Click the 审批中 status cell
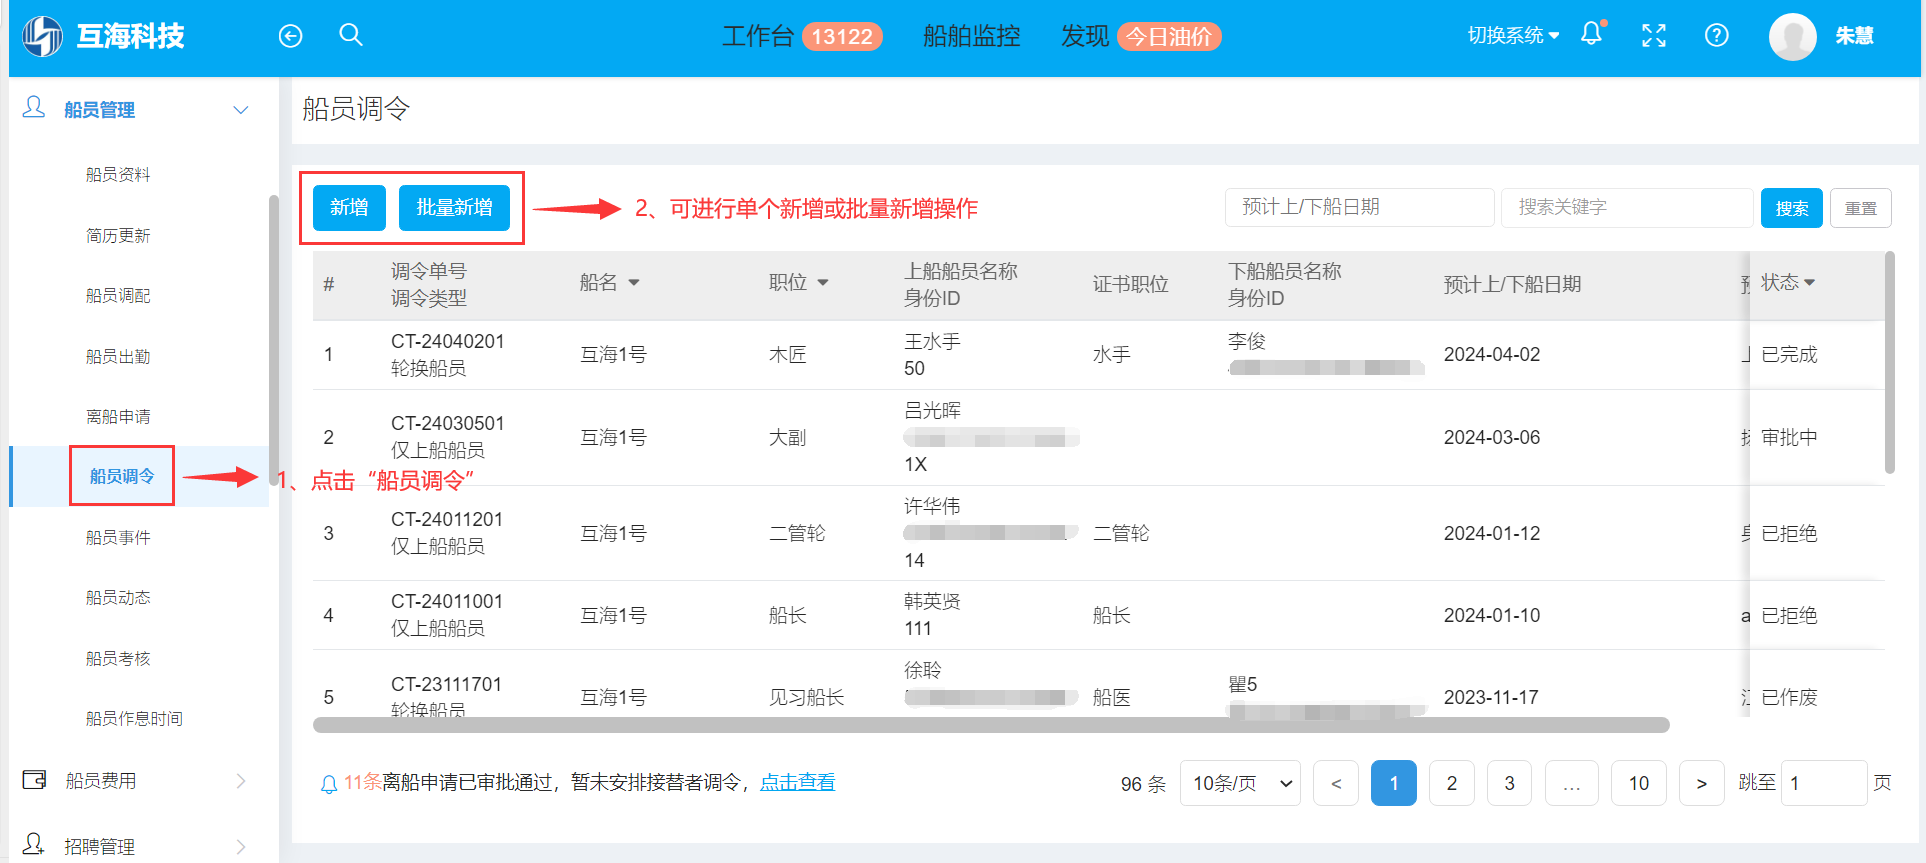 (1789, 438)
